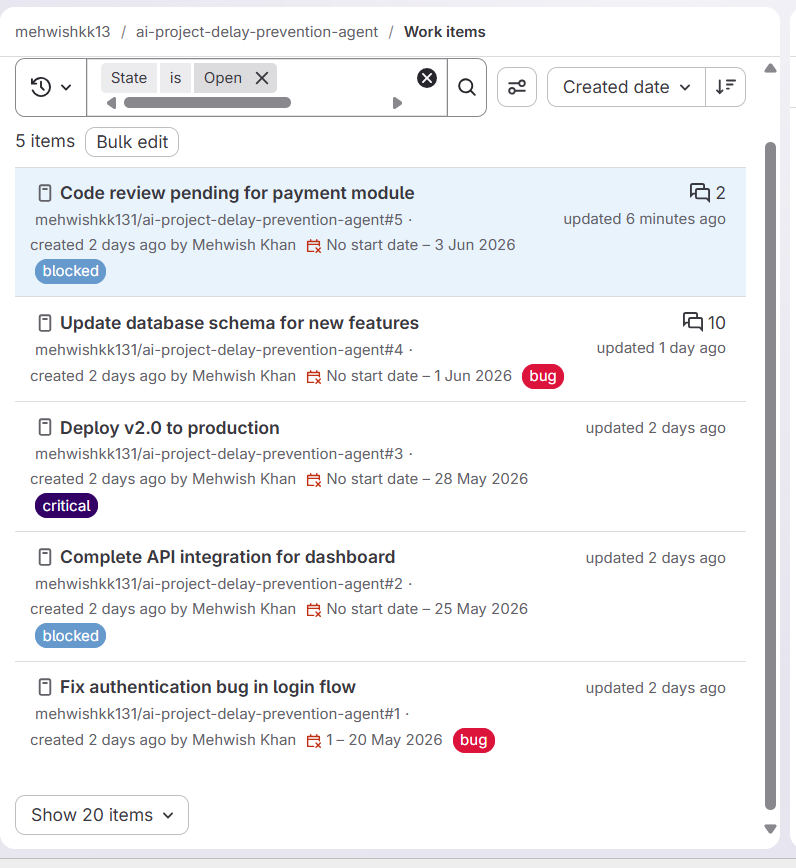Click due date calendar icon on authentication bug
The height and width of the screenshot is (868, 796).
point(314,741)
